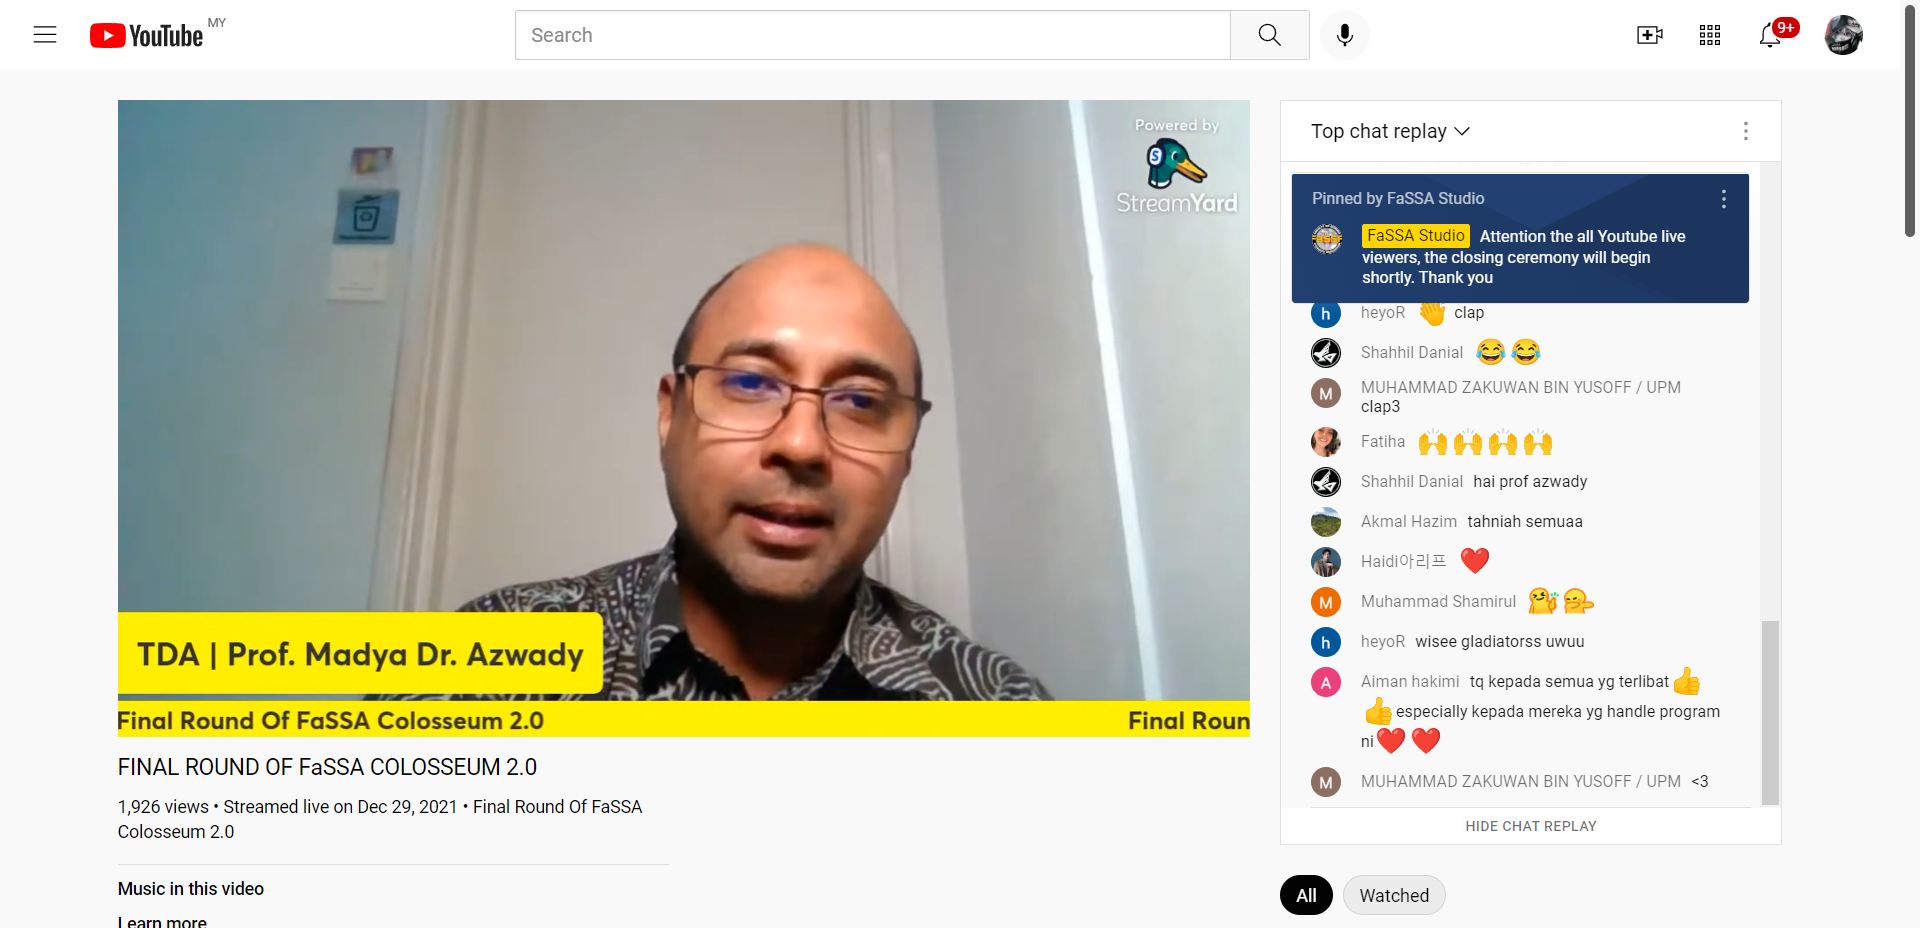
Task: Click the chat replay scrollbar thumb
Action: tap(1770, 712)
